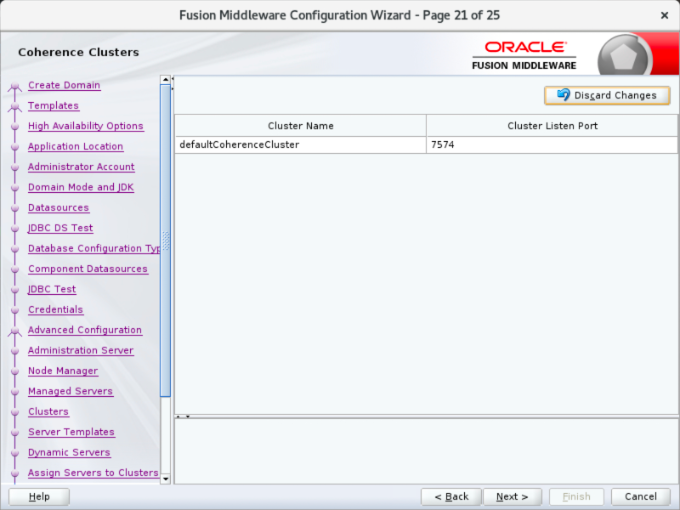Open the Datasources step
Viewport: 680px width, 510px height.
[x=59, y=207]
